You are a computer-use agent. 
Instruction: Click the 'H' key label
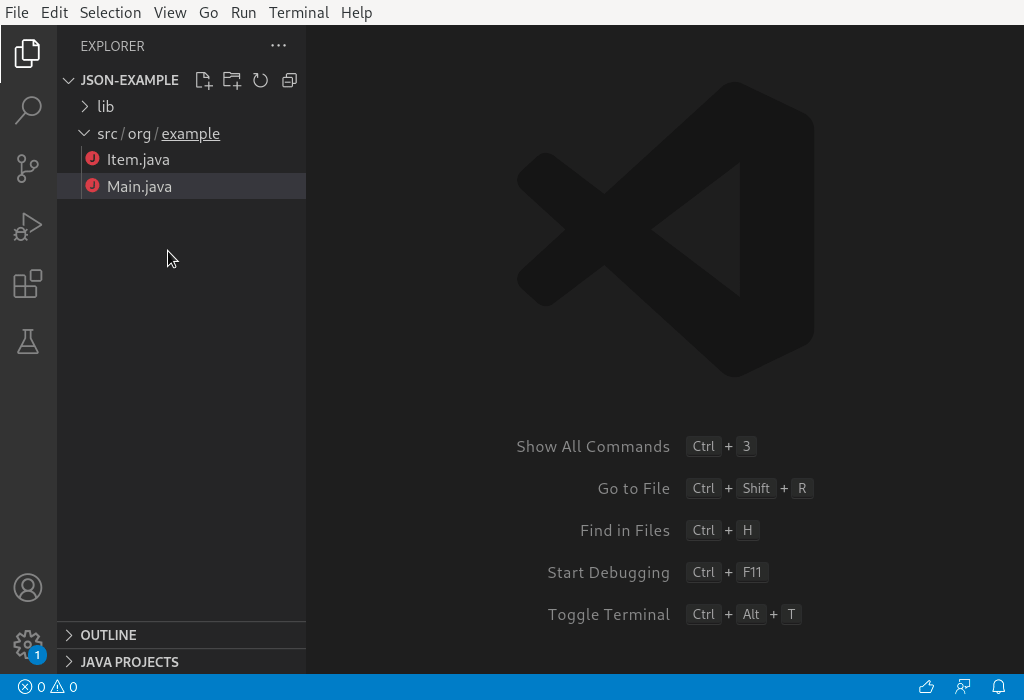(748, 530)
